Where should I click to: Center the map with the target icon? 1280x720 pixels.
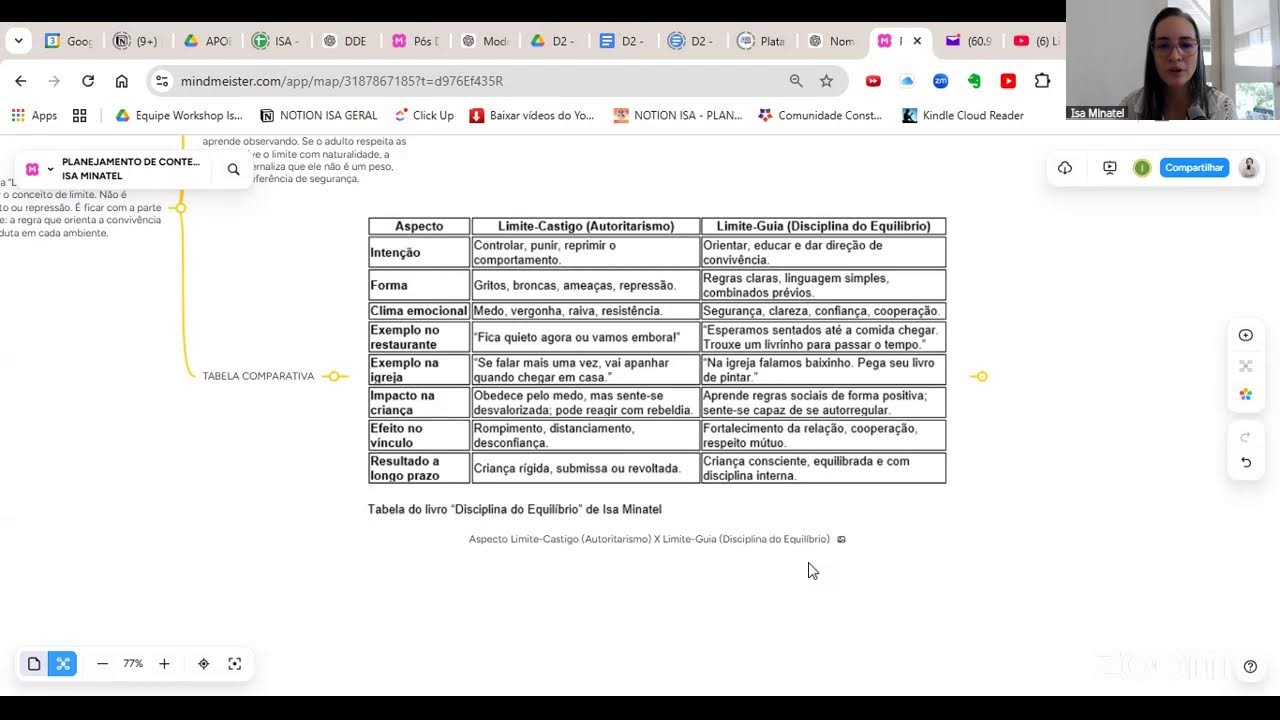204,664
